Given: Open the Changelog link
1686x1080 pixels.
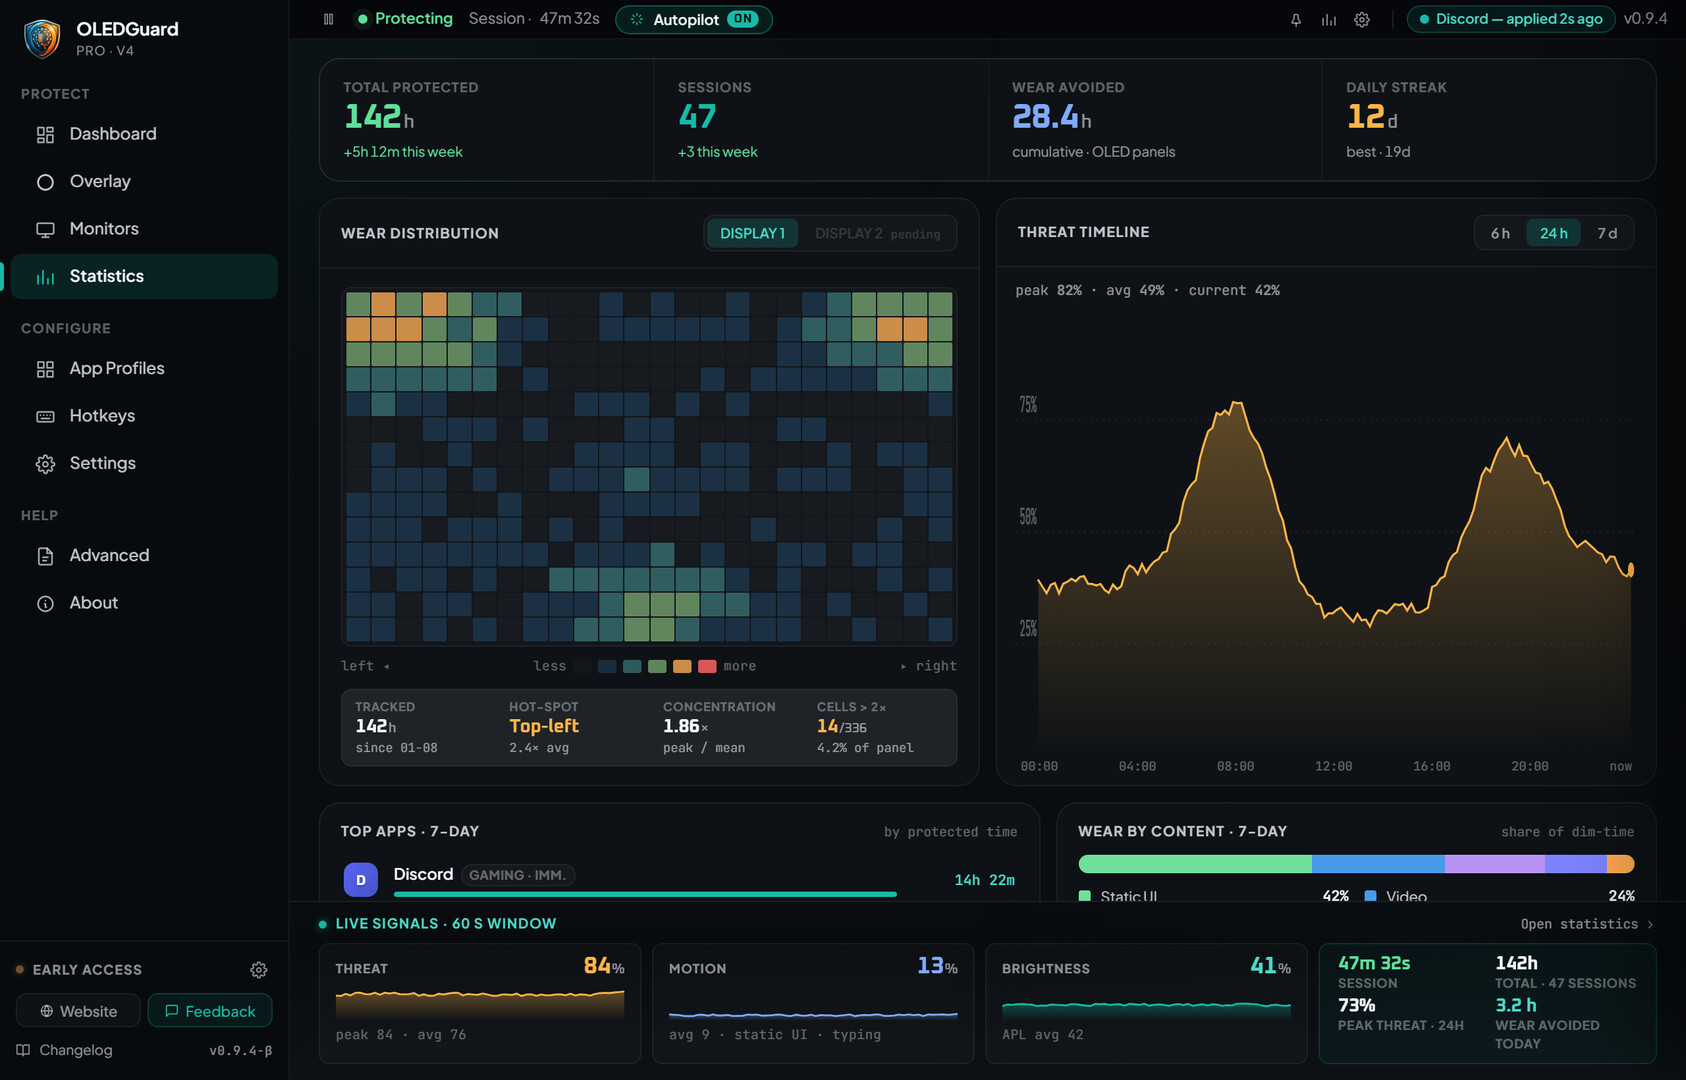Looking at the screenshot, I should (65, 1050).
